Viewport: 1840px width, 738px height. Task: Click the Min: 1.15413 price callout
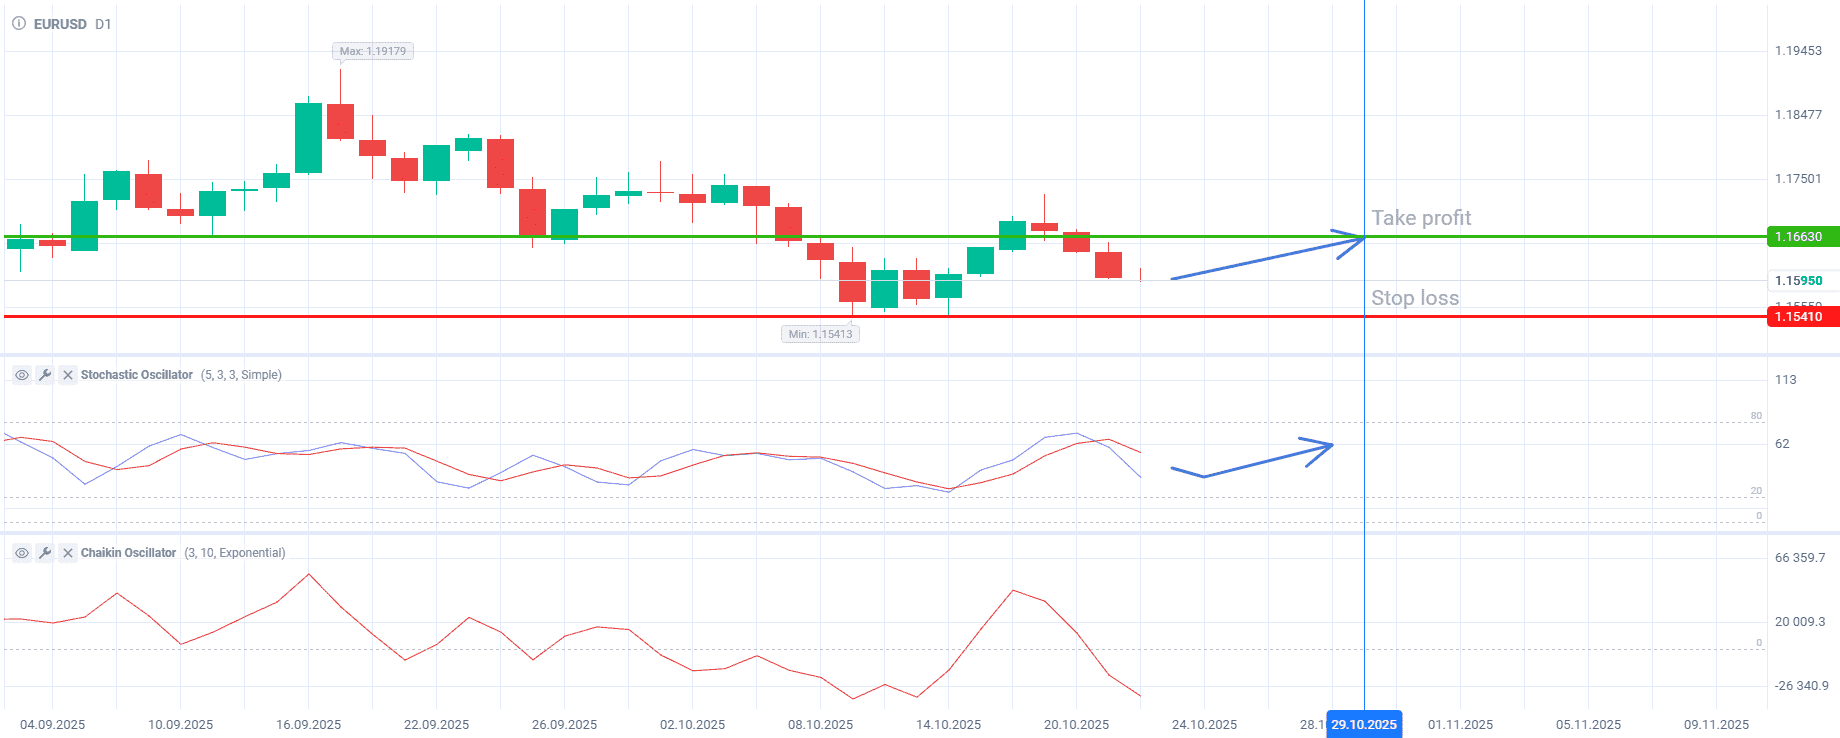[820, 334]
